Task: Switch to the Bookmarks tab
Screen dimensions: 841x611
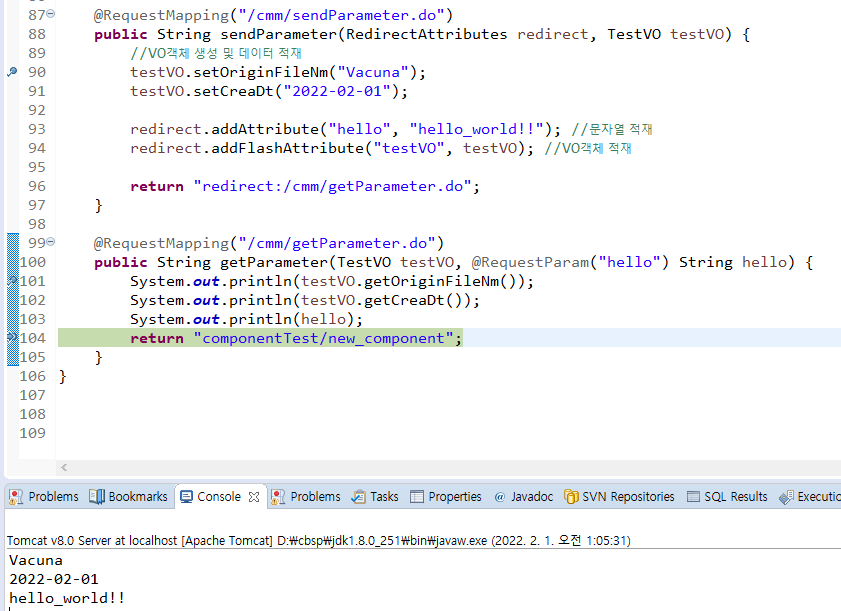Action: coord(128,497)
